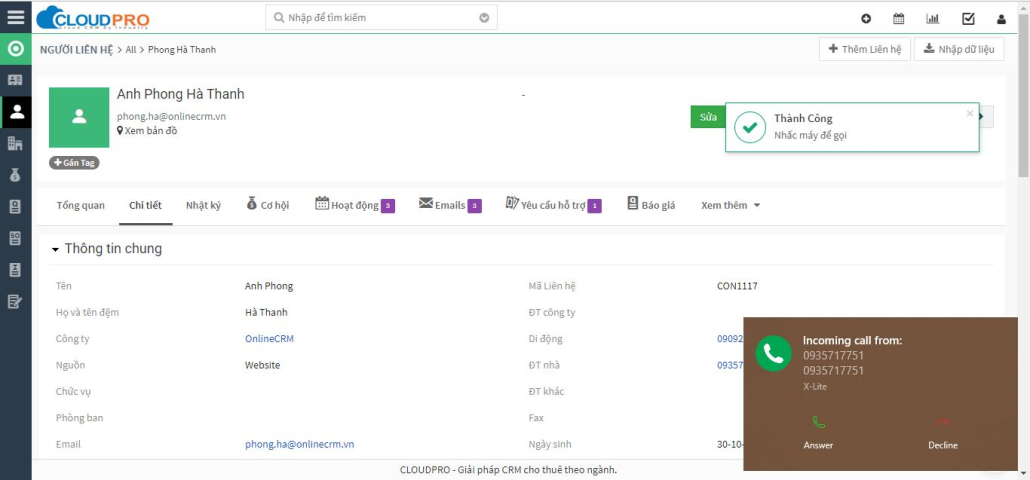This screenshot has height=480, width=1030.
Task: Select the organizations building sidebar icon
Action: [x=15, y=143]
